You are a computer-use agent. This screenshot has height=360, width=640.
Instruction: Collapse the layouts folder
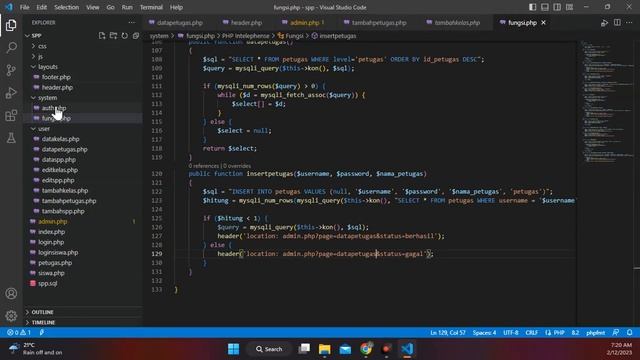pyautogui.click(x=47, y=67)
